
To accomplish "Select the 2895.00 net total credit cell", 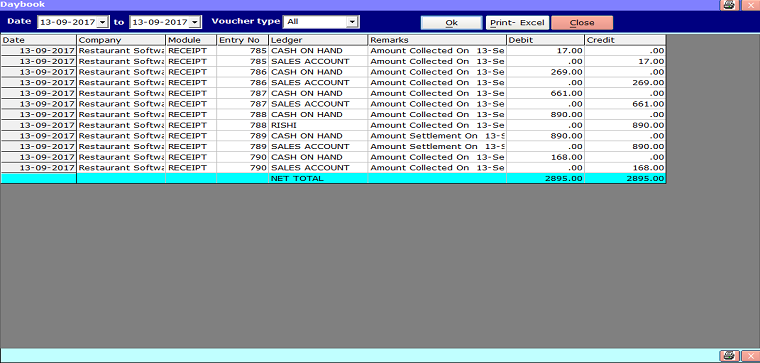I will [625, 178].
